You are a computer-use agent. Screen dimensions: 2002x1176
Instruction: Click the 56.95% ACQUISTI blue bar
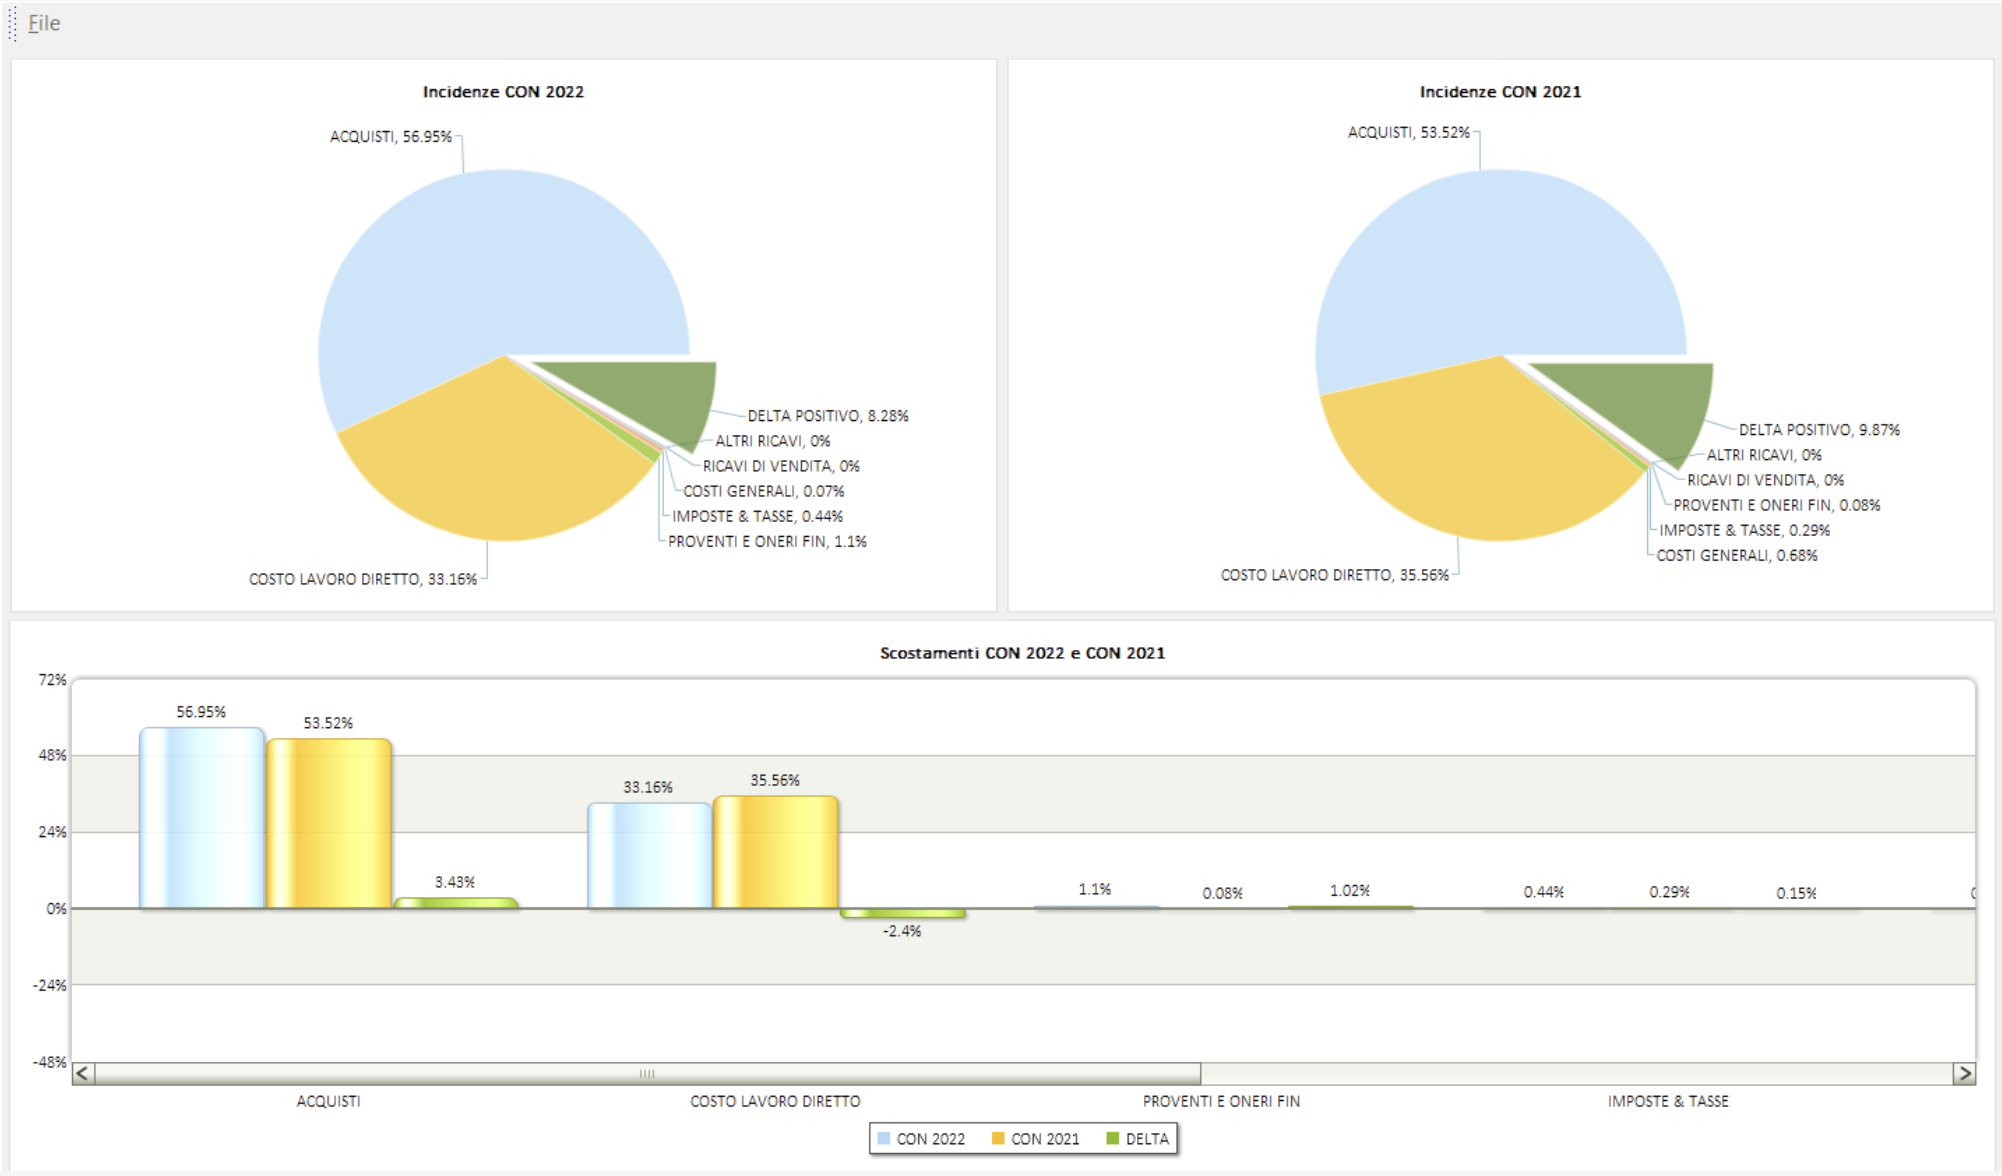point(201,818)
